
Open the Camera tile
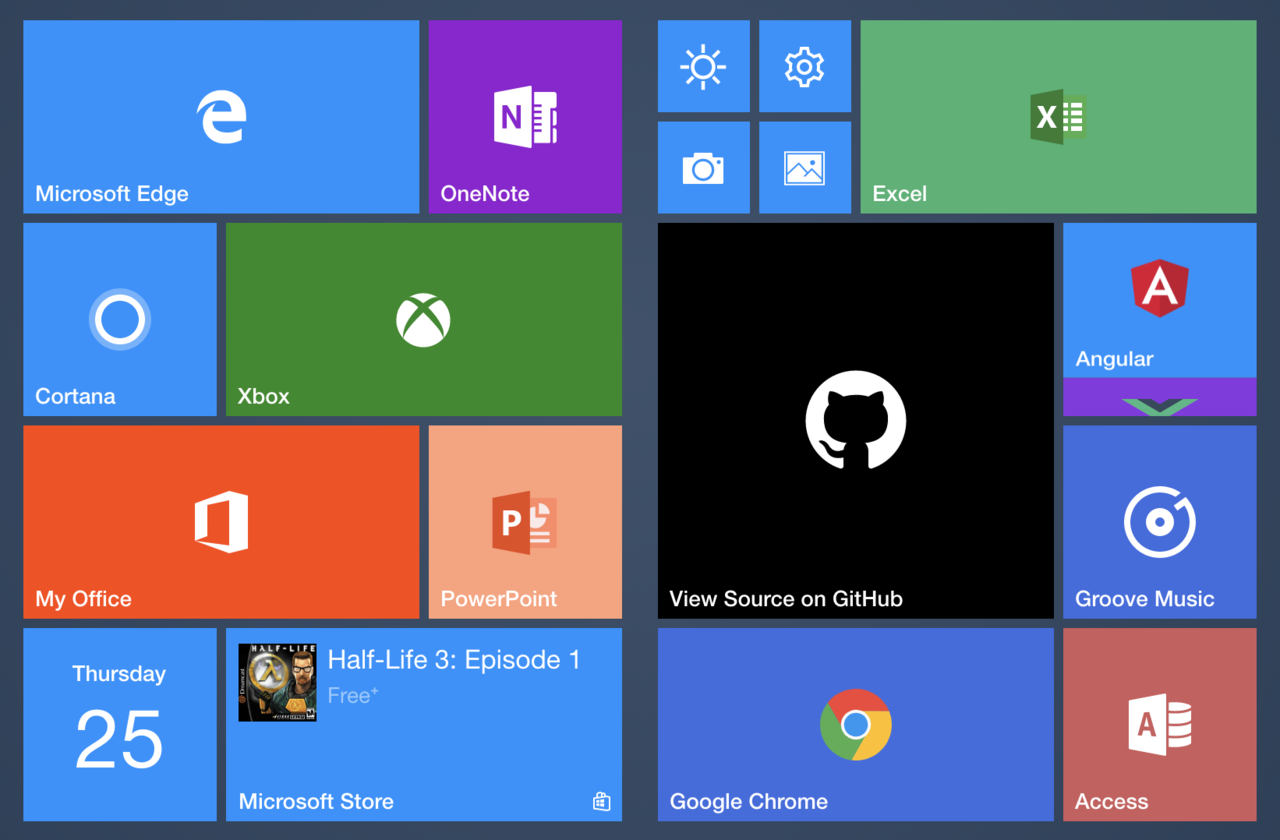tap(703, 168)
